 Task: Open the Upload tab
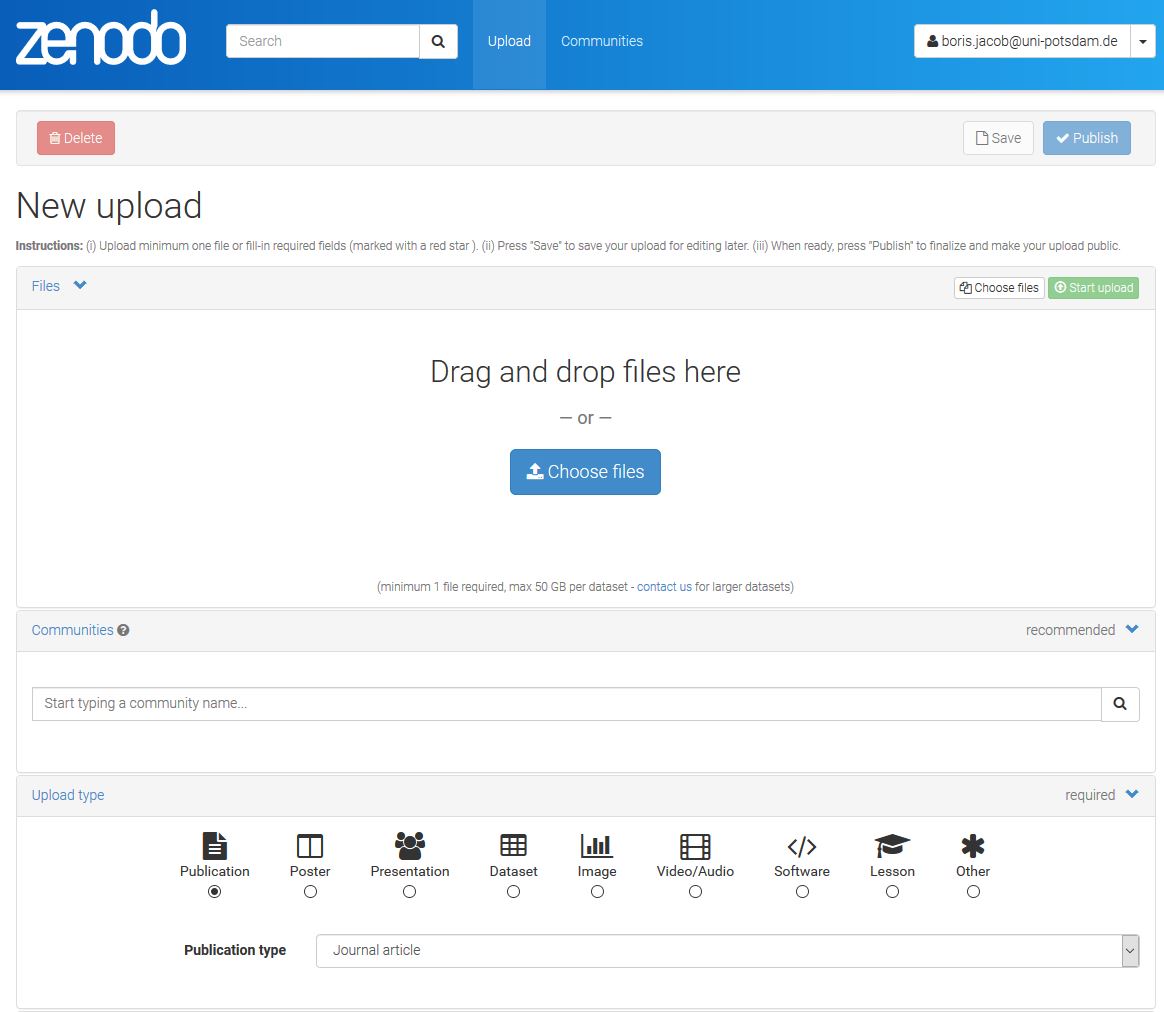tap(509, 42)
